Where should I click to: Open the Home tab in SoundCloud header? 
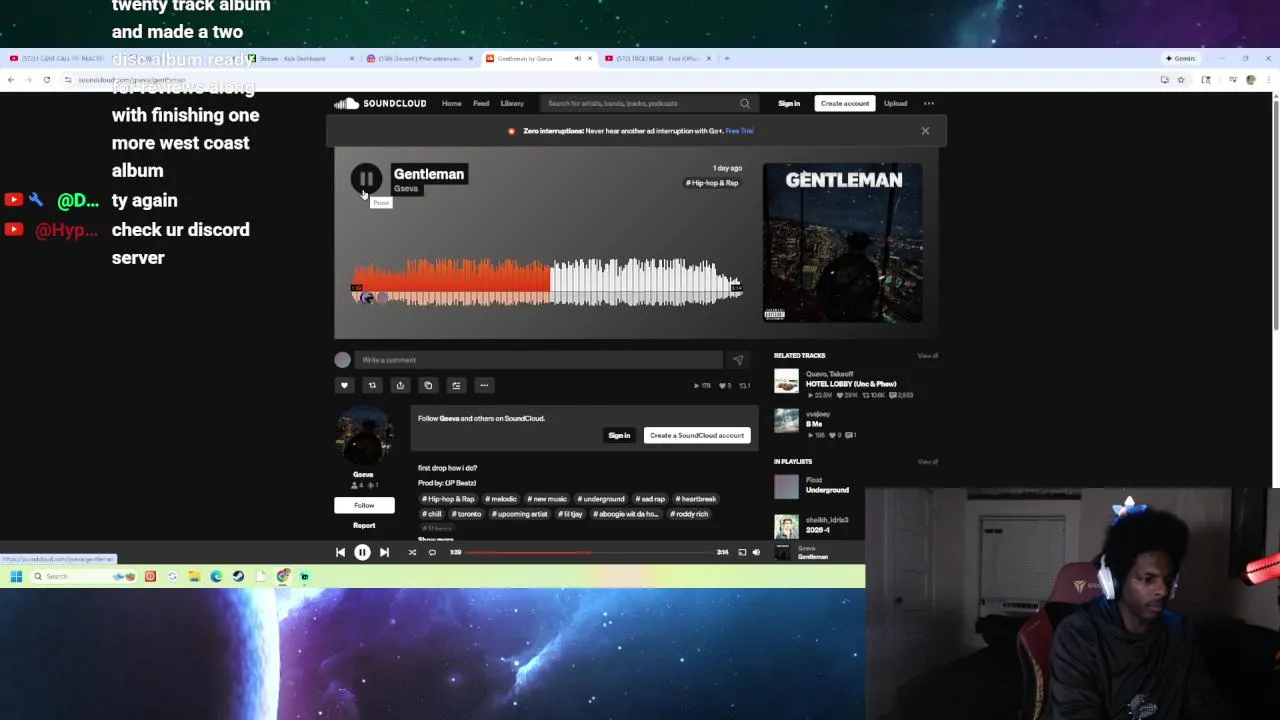coord(452,103)
